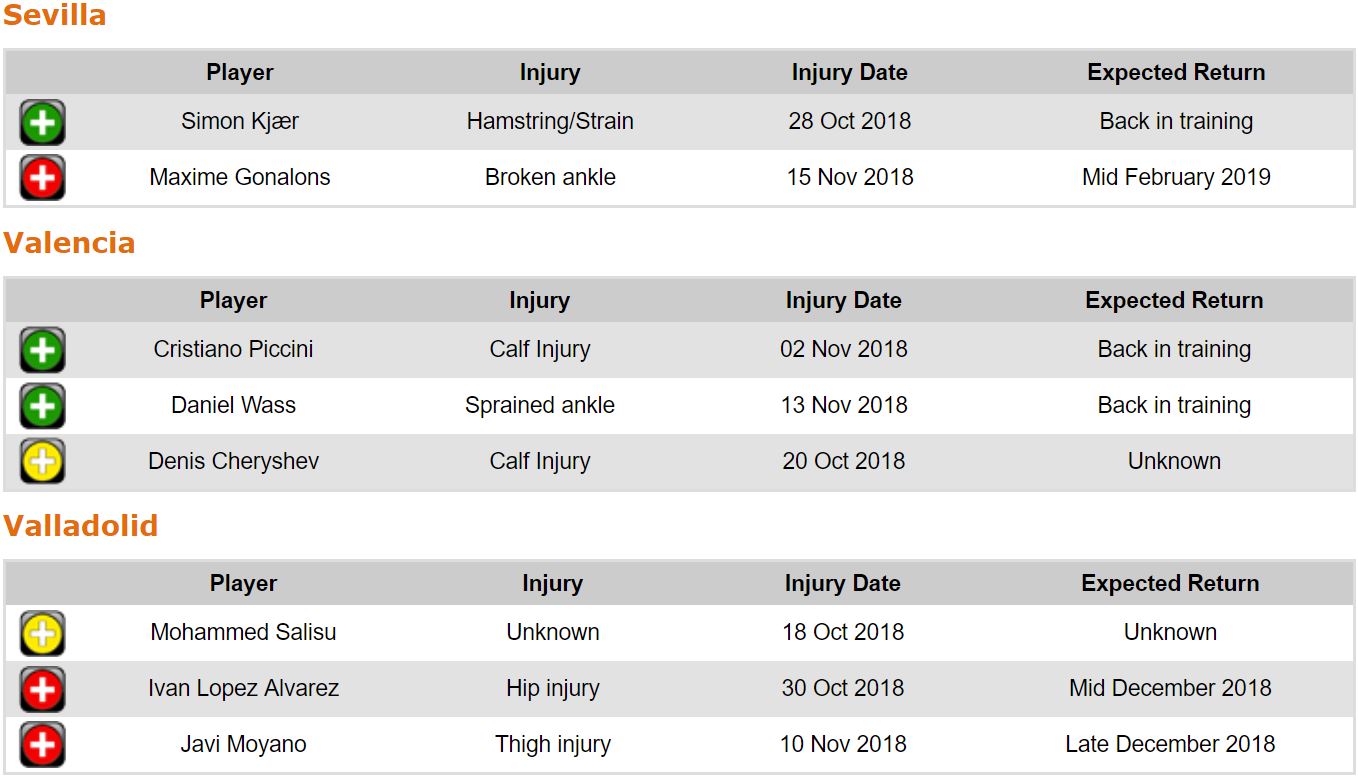Select player name Javi Moyano
The width and height of the screenshot is (1358, 776).
(243, 745)
